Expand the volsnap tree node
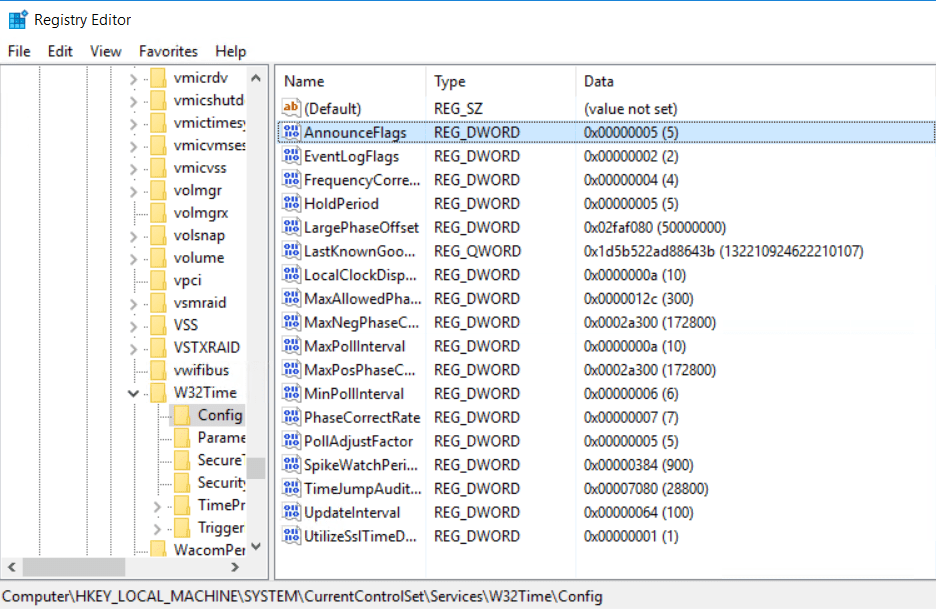The height and width of the screenshot is (609, 936). pos(134,236)
